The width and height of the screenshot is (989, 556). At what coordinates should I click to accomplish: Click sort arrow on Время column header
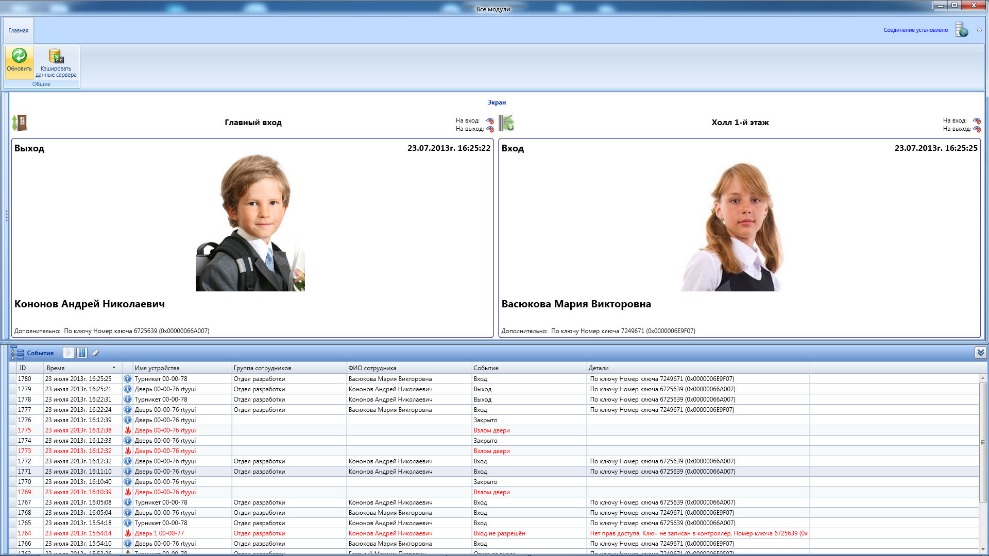113,368
